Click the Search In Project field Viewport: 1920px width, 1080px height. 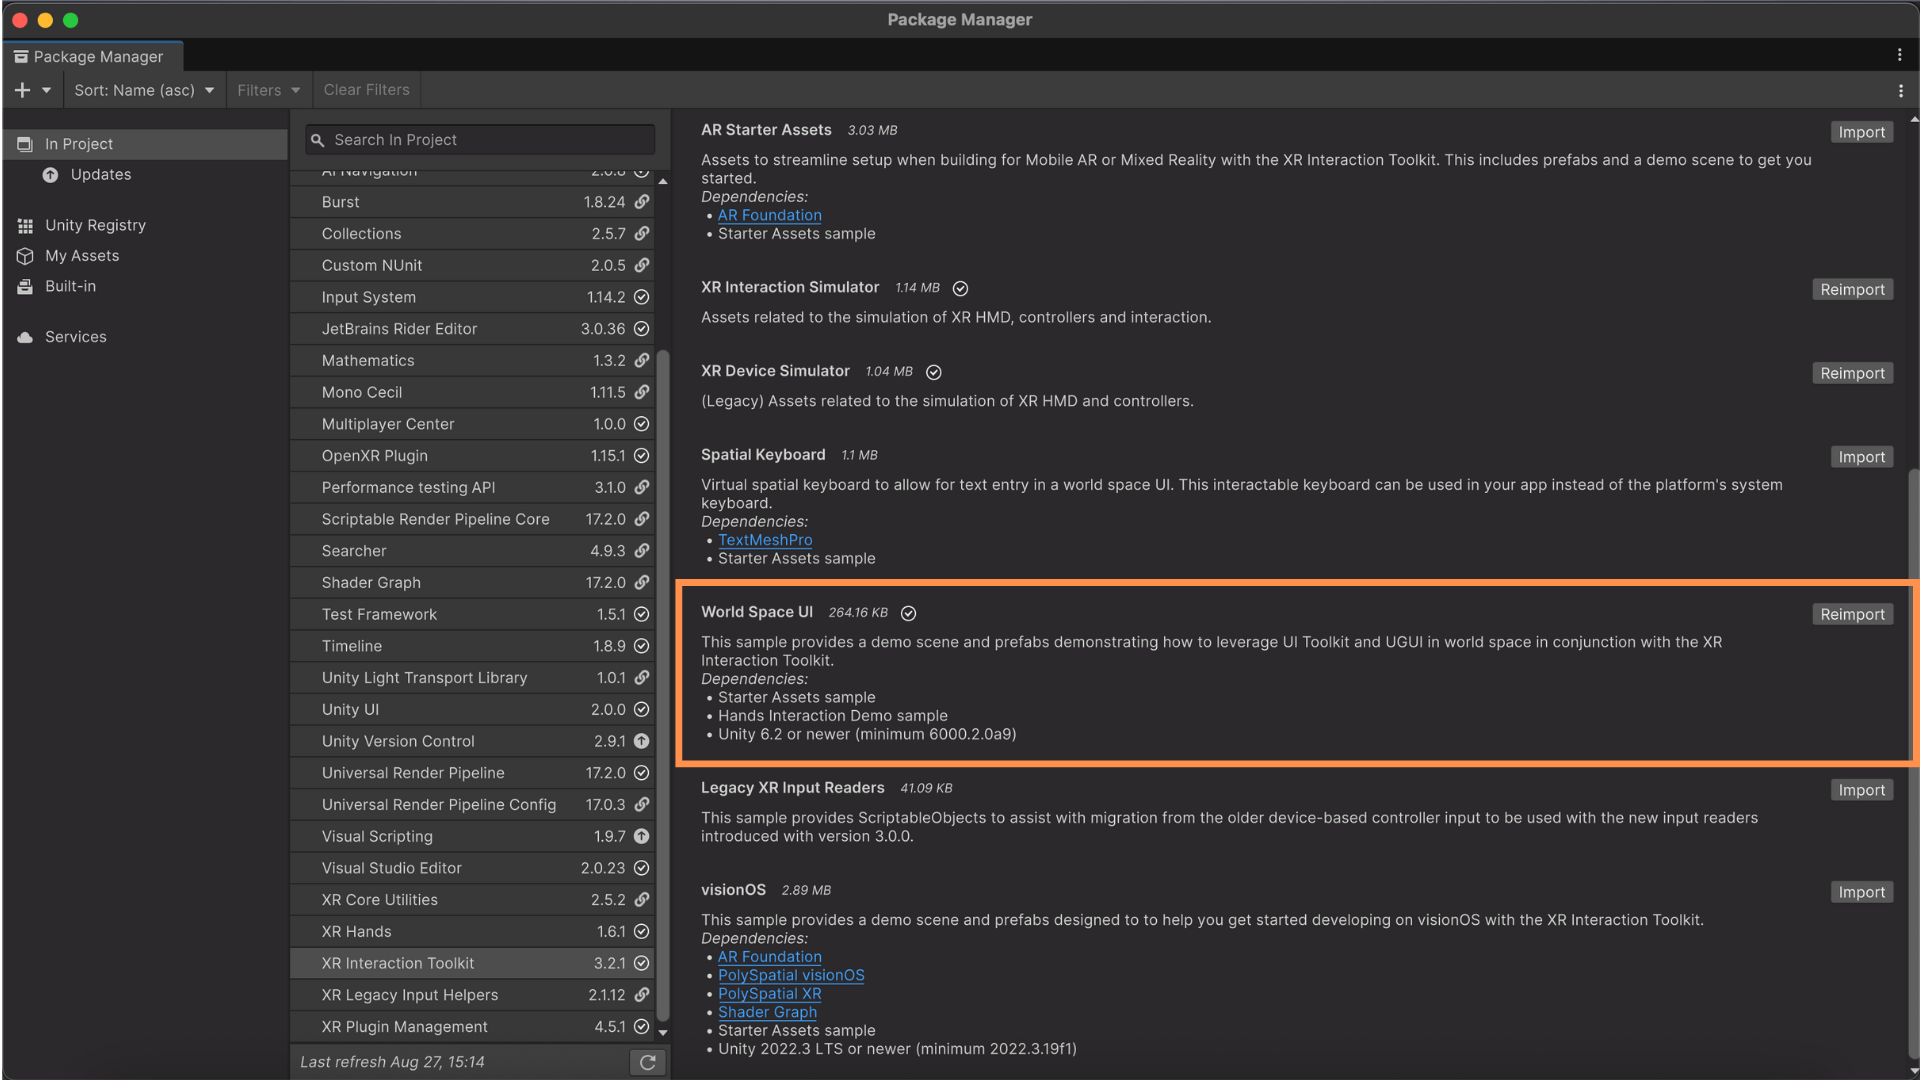click(x=480, y=140)
